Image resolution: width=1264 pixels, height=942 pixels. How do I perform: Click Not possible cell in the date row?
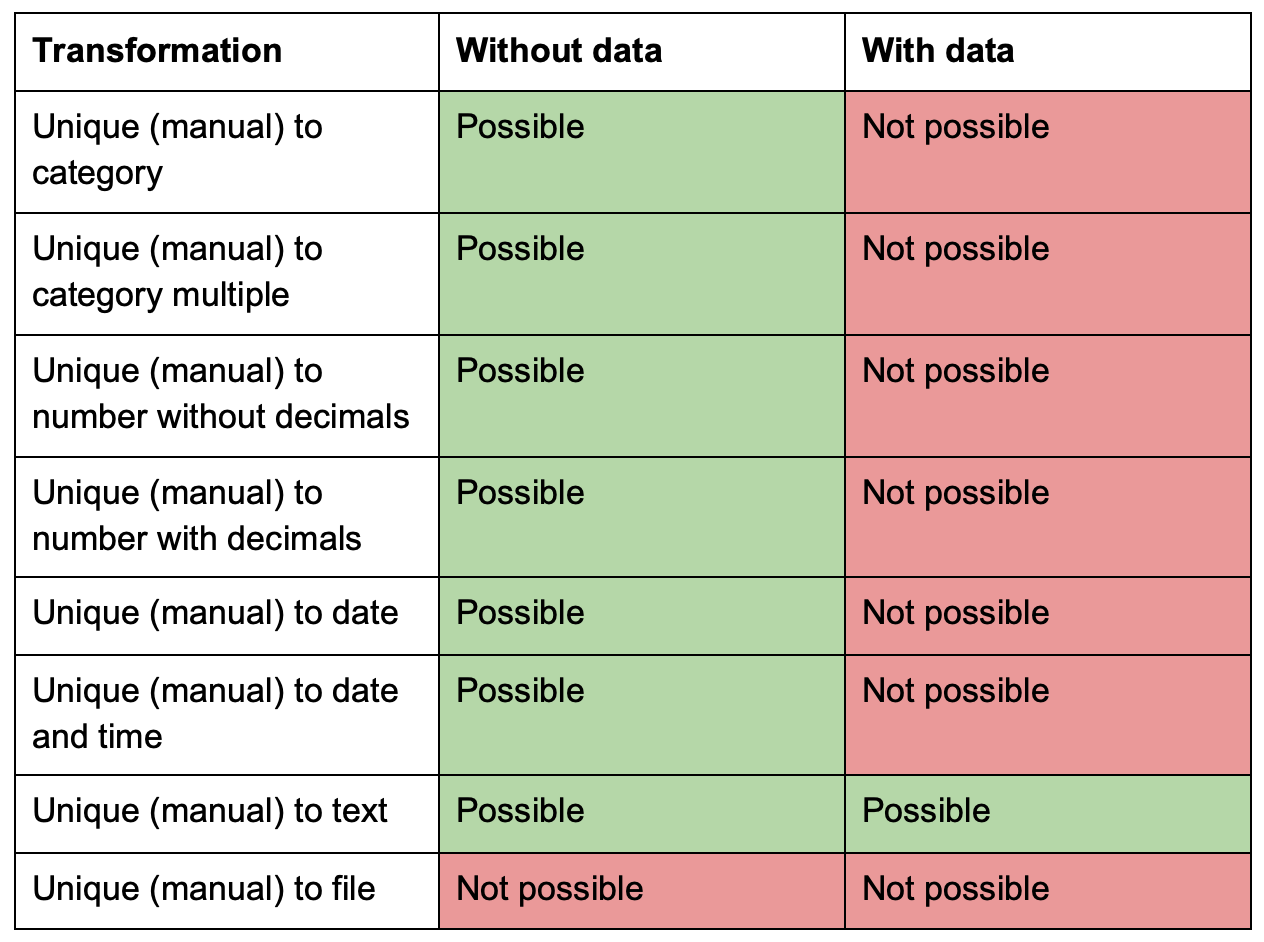(1048, 616)
